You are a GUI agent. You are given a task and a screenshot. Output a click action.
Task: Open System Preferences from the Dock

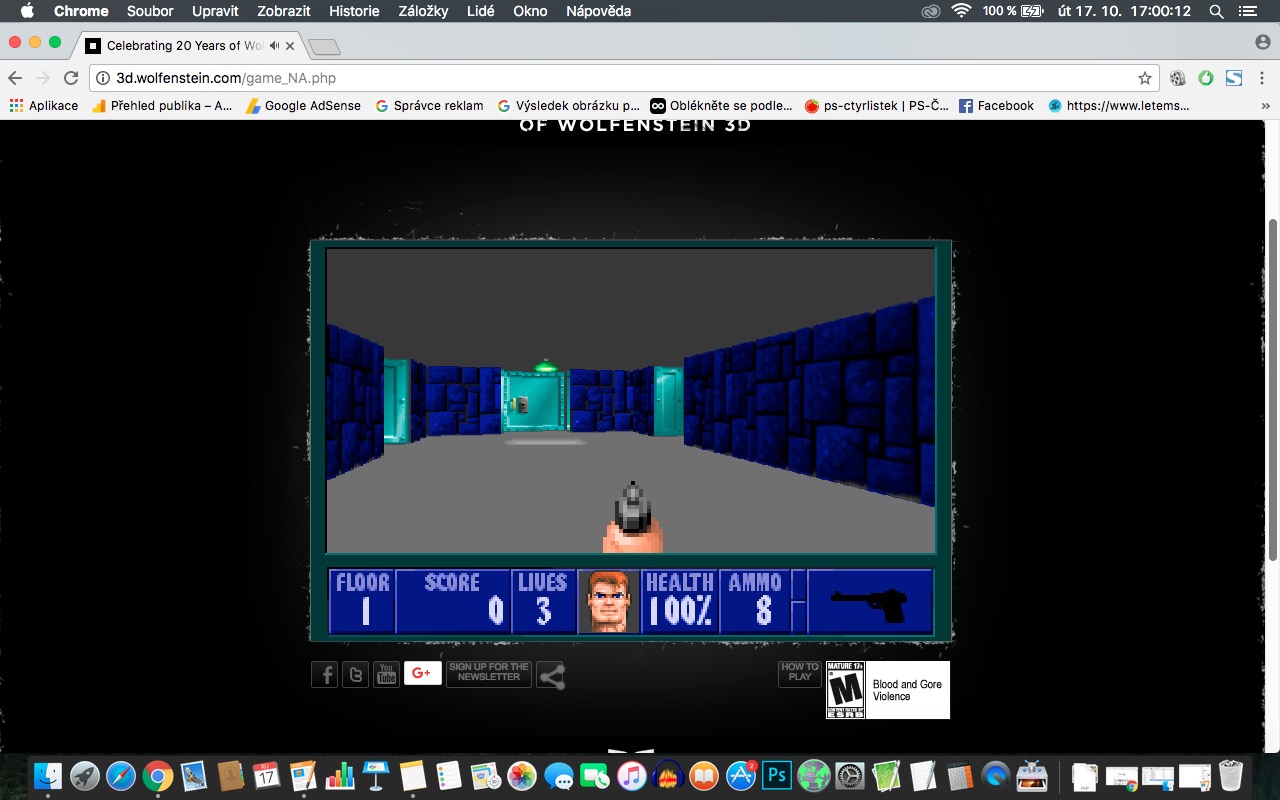point(850,776)
